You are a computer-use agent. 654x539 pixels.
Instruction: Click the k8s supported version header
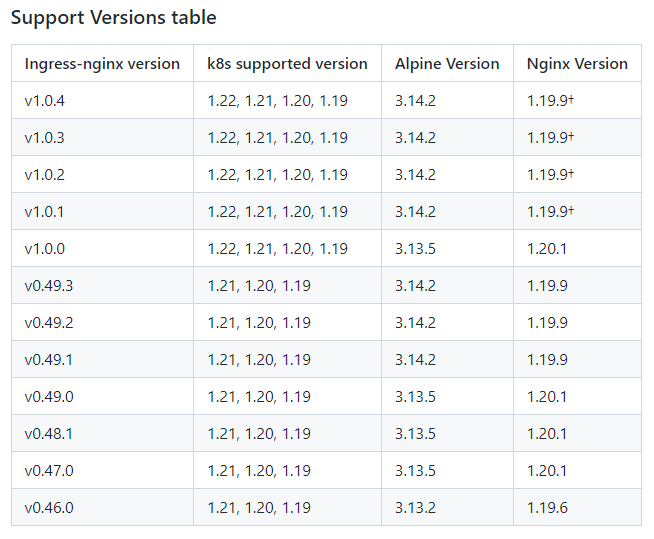click(287, 64)
